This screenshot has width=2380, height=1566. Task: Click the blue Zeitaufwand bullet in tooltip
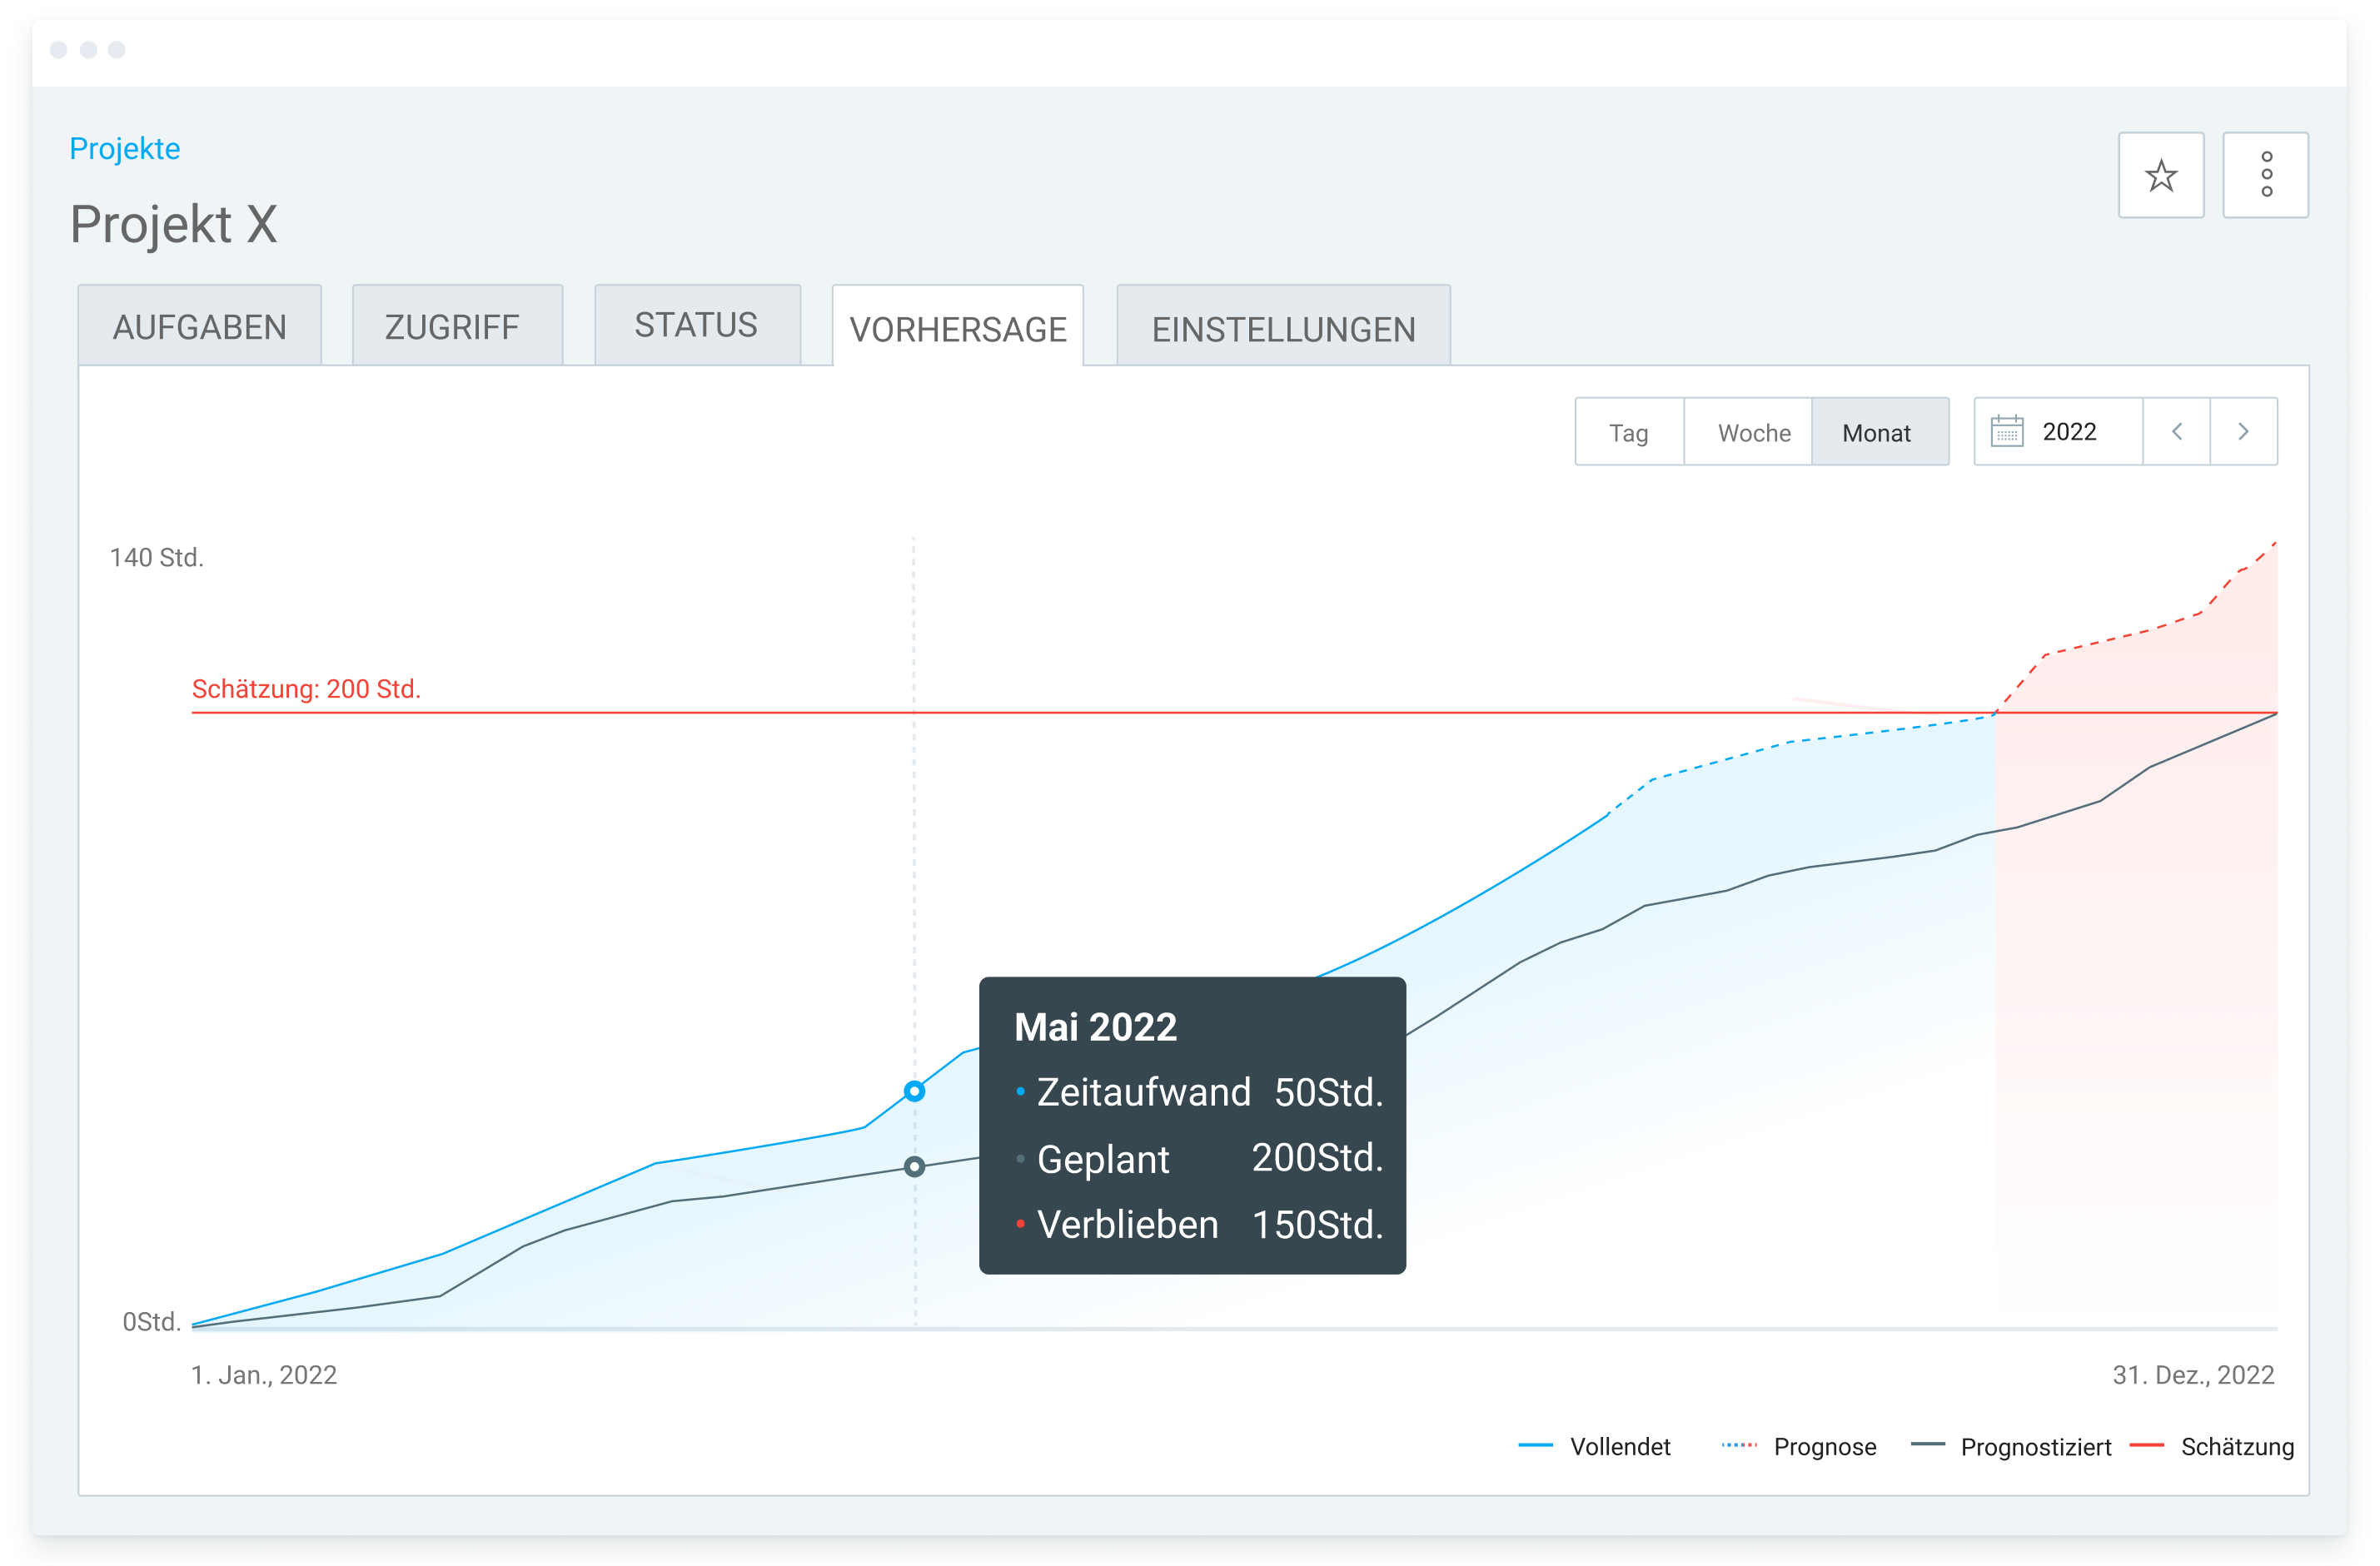pos(1020,1091)
